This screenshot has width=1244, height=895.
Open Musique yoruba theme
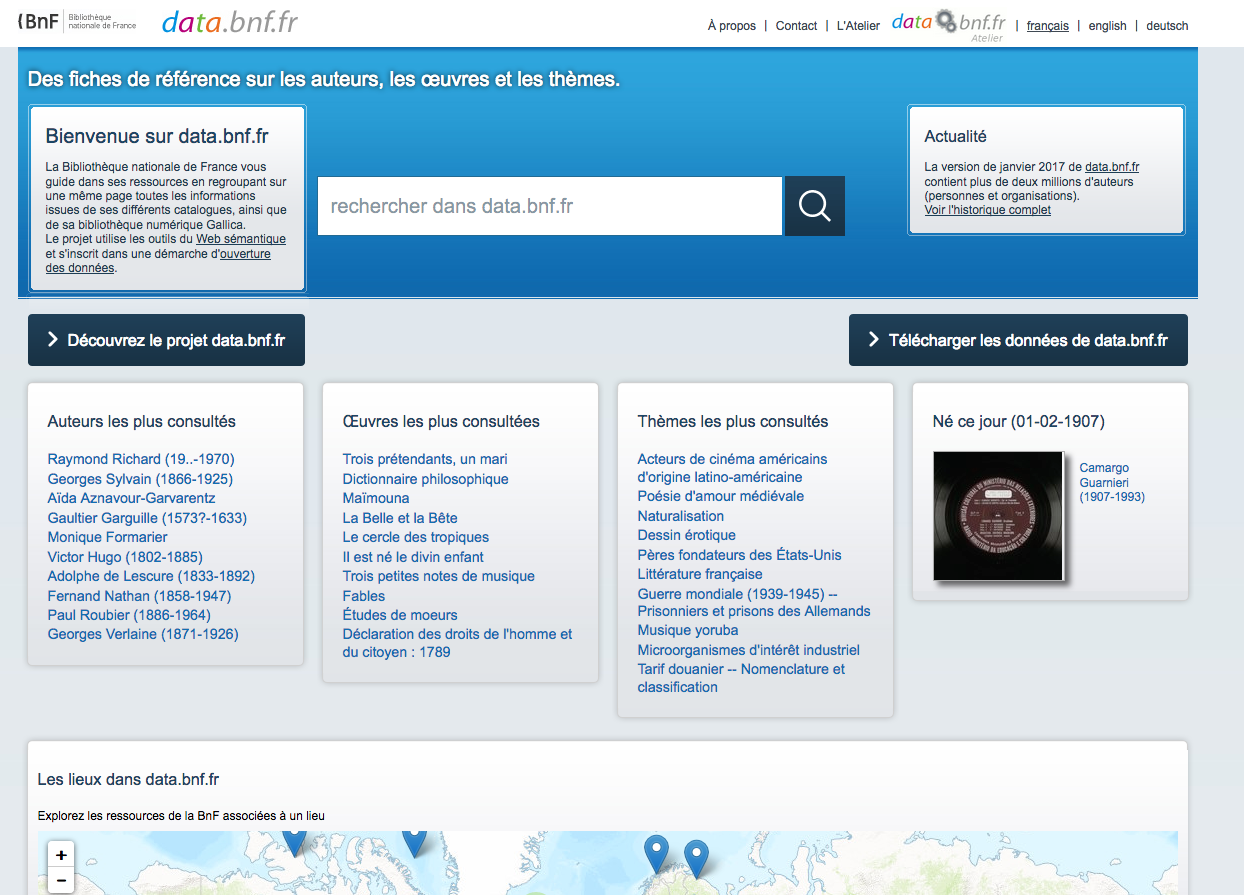tap(688, 630)
